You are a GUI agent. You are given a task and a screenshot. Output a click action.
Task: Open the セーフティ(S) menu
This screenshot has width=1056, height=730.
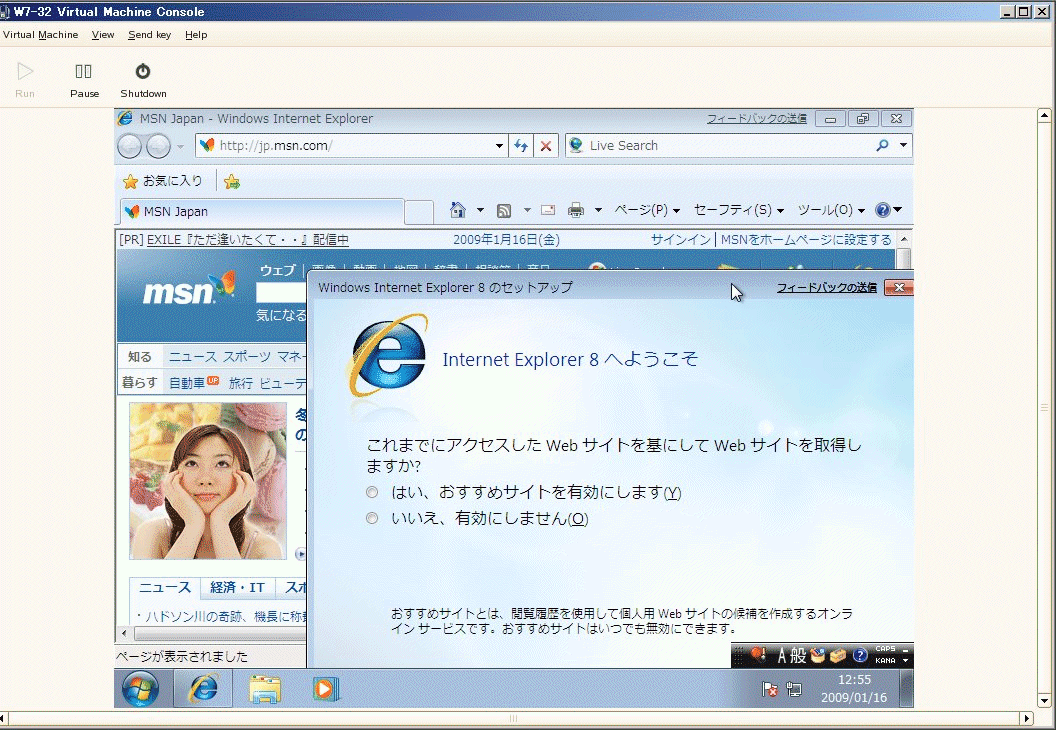click(739, 210)
